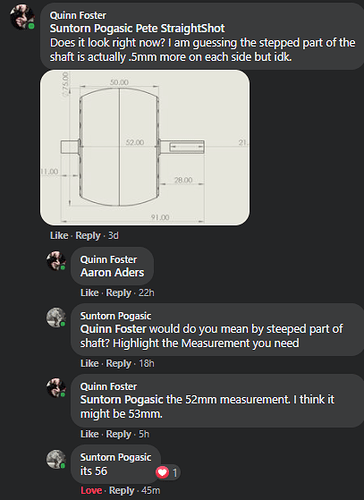Image resolution: width=364 pixels, height=500 pixels.
Task: Open Quinn Foster's avatar on top comment
Action: 22,17
